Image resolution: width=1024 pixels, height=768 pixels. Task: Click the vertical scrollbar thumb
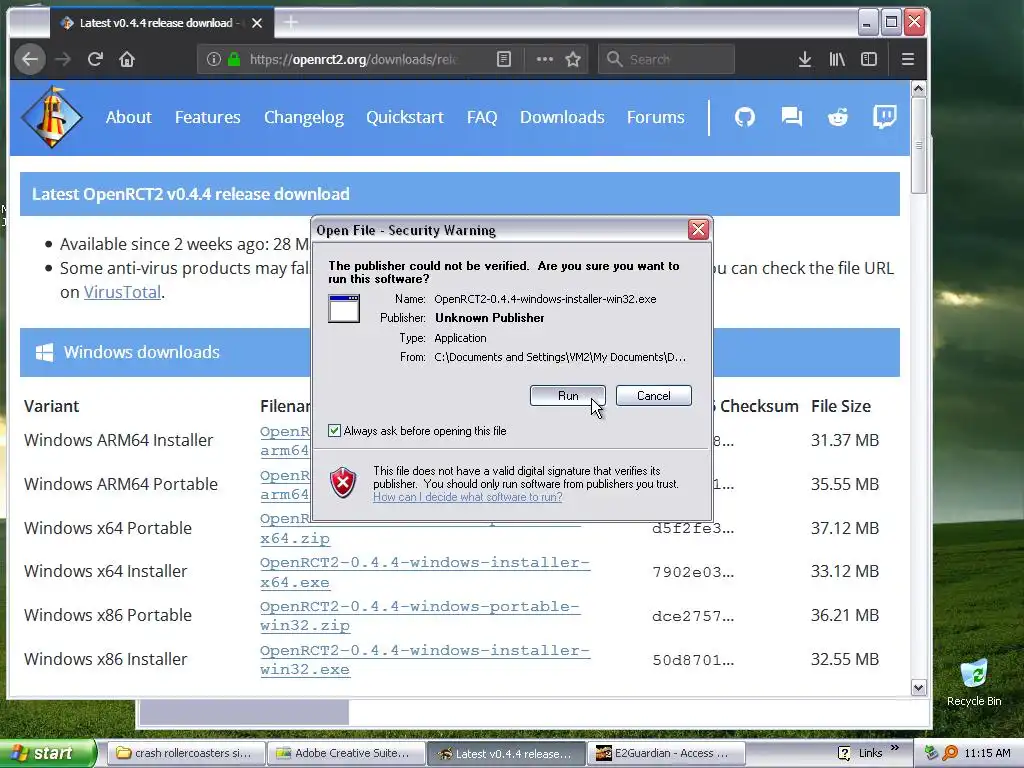918,145
